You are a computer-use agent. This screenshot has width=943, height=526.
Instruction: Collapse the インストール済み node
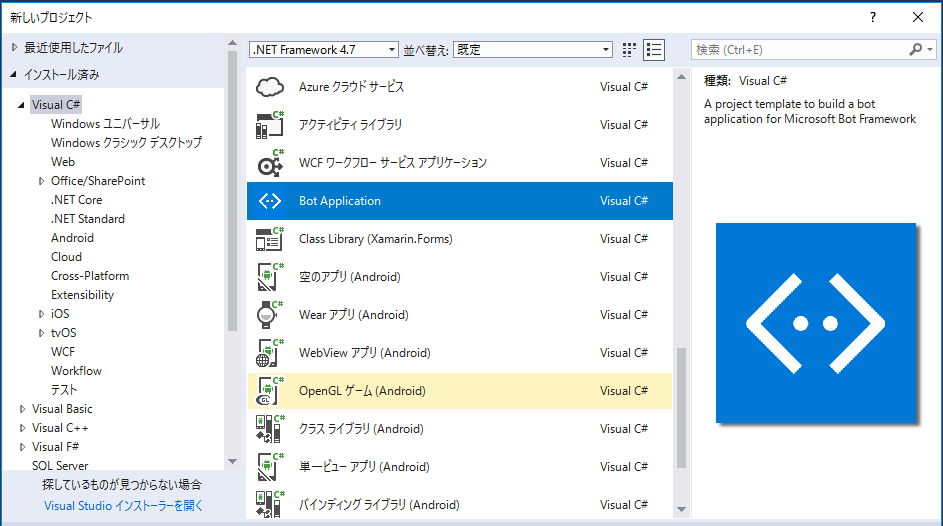click(x=14, y=75)
